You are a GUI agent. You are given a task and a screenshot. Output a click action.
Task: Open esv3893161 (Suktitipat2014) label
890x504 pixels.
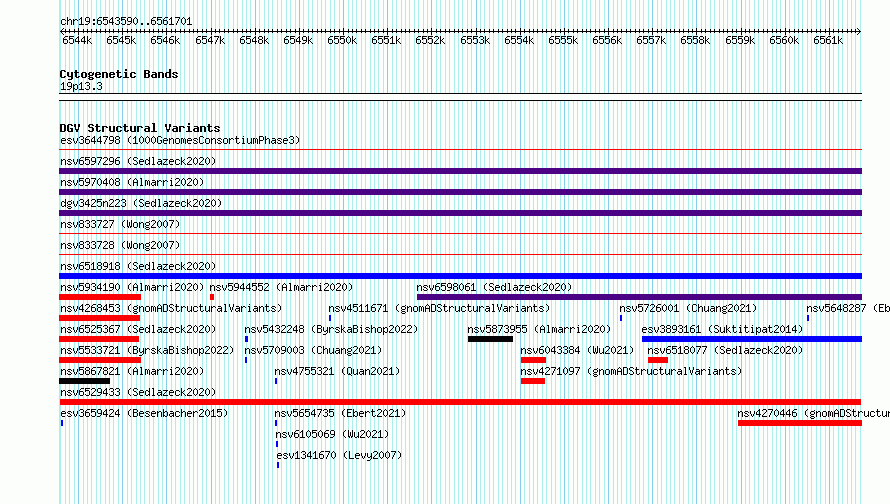tap(723, 329)
